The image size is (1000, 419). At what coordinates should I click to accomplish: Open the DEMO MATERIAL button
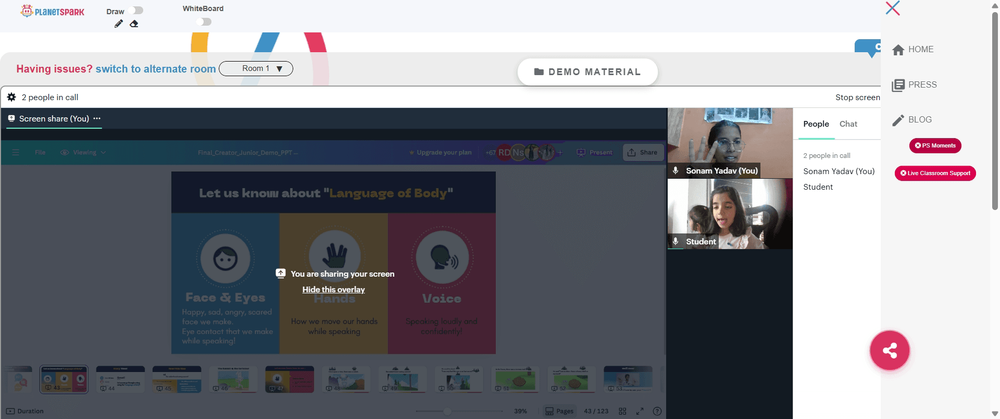click(x=587, y=72)
